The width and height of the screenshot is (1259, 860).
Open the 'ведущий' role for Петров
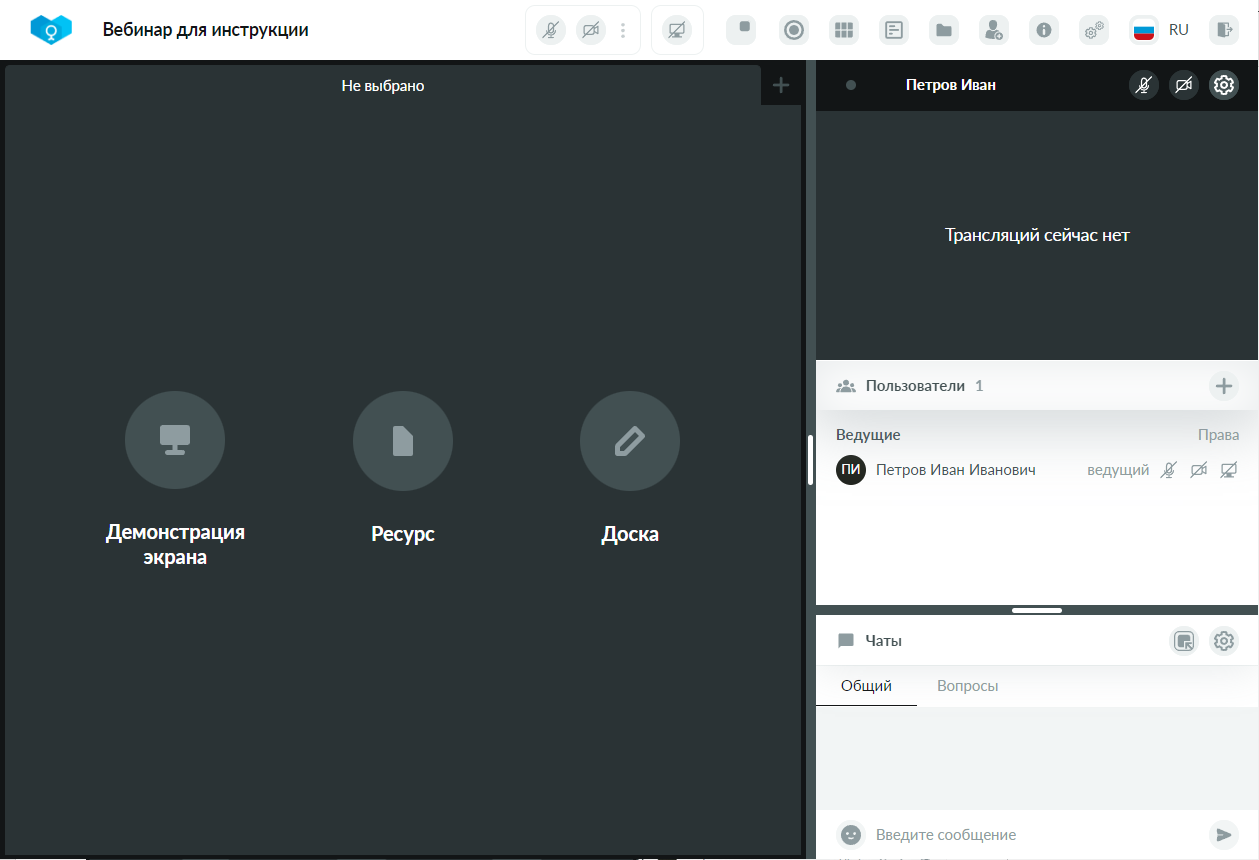click(x=1118, y=470)
